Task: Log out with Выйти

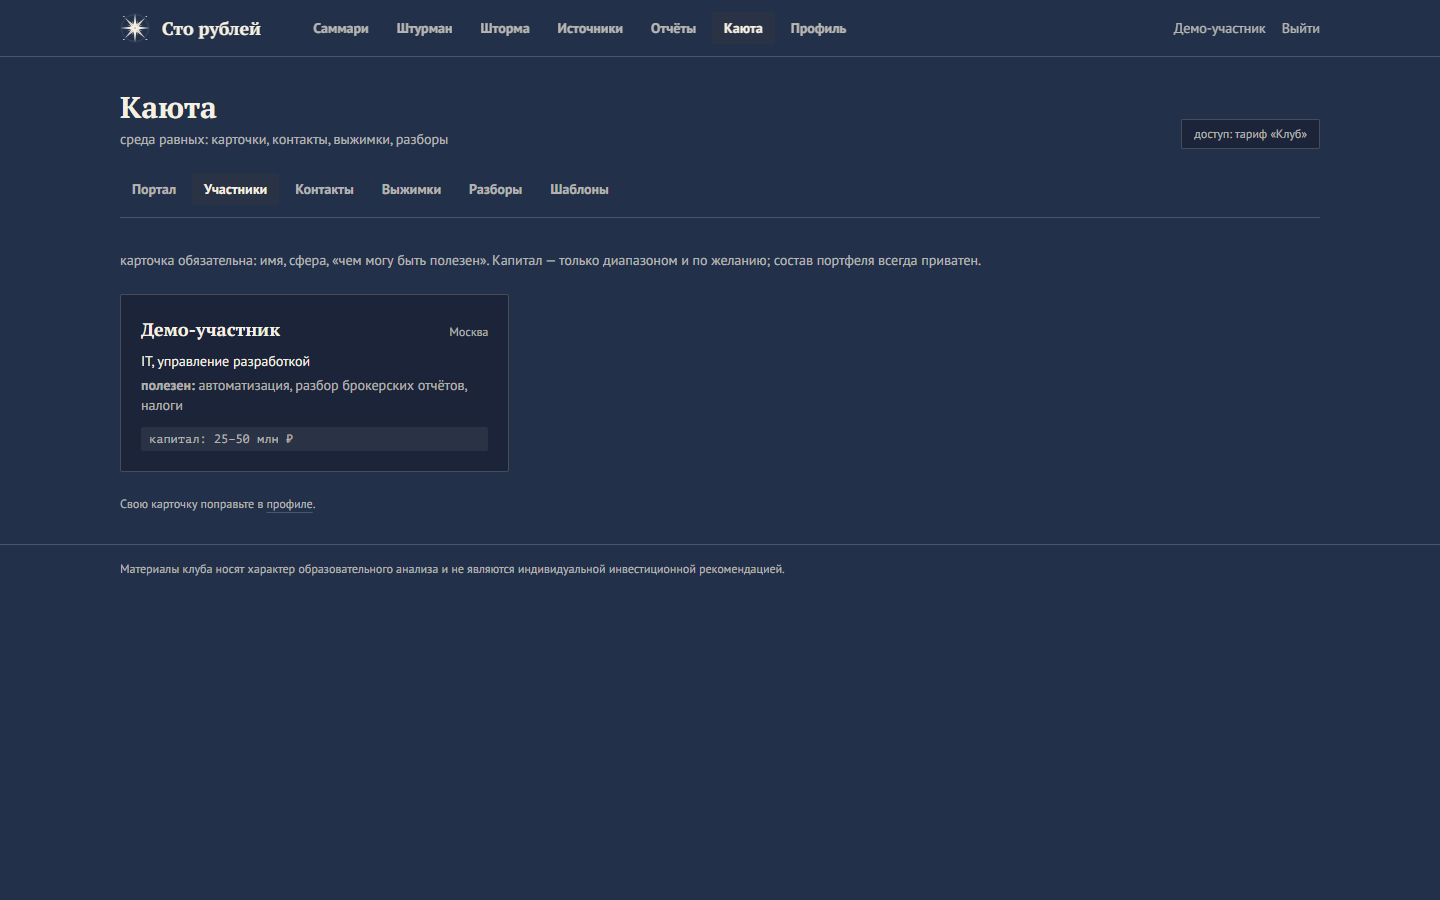Action: (x=1300, y=29)
